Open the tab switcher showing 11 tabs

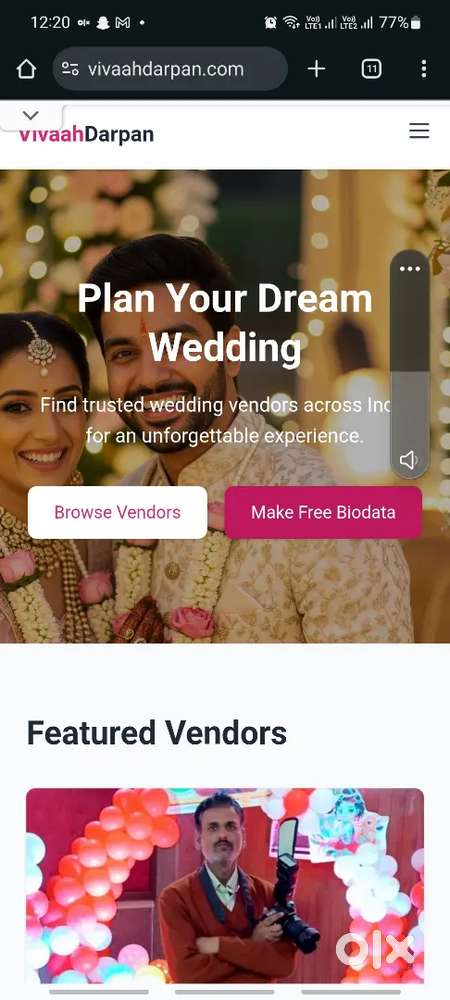pos(372,69)
